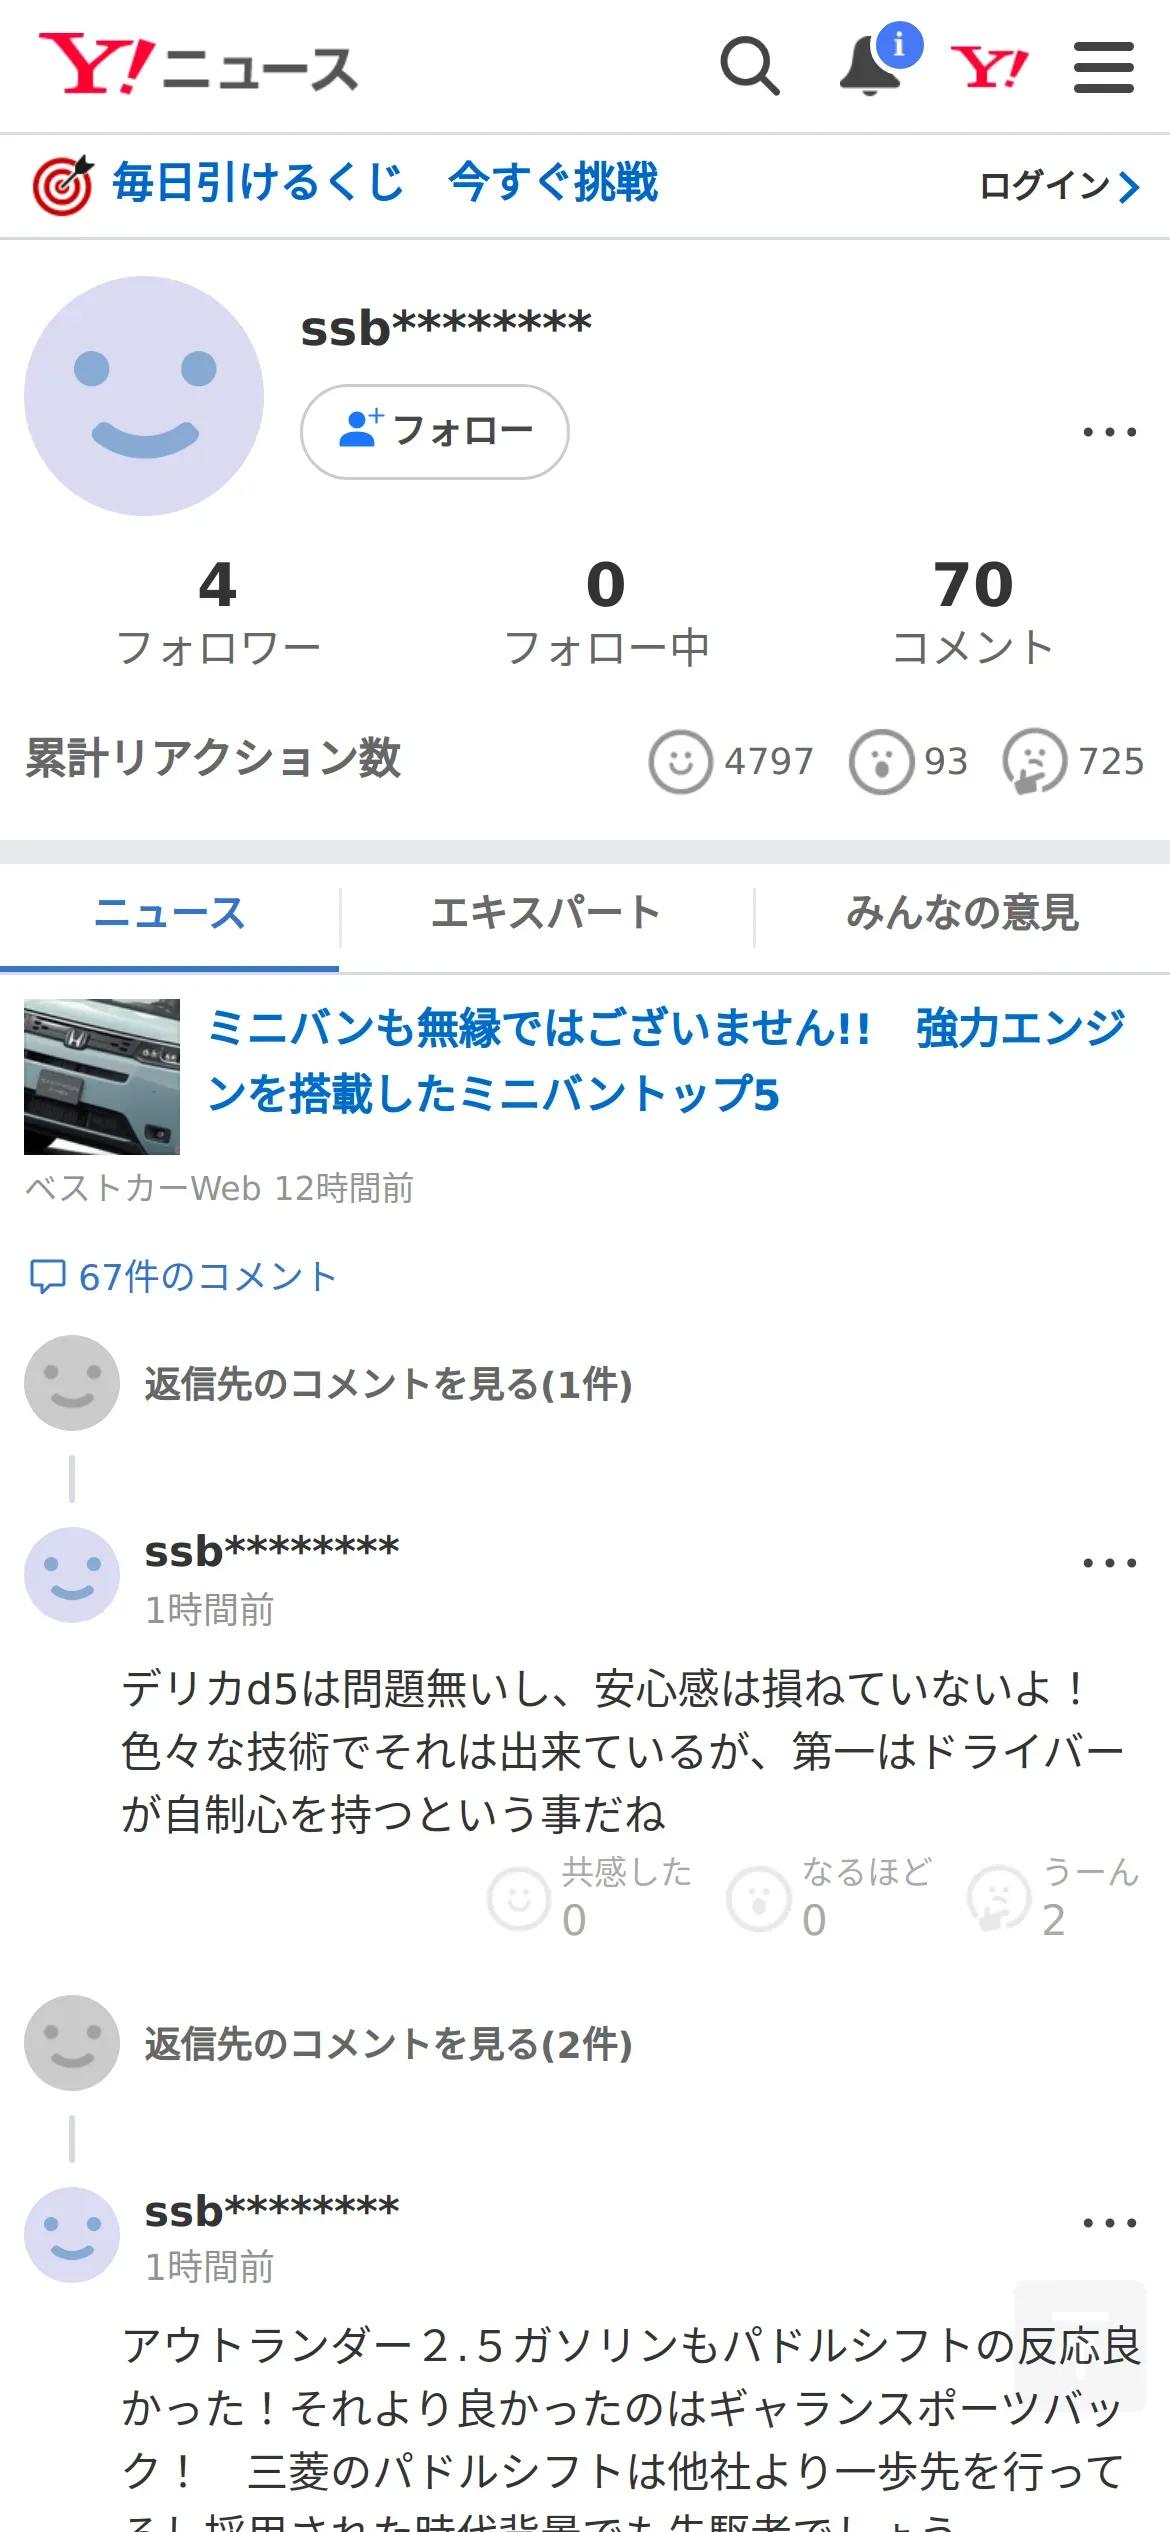Expand 返信先のコメントを見る(1件)
Screen dimensions: 1170x2532
tap(388, 1384)
